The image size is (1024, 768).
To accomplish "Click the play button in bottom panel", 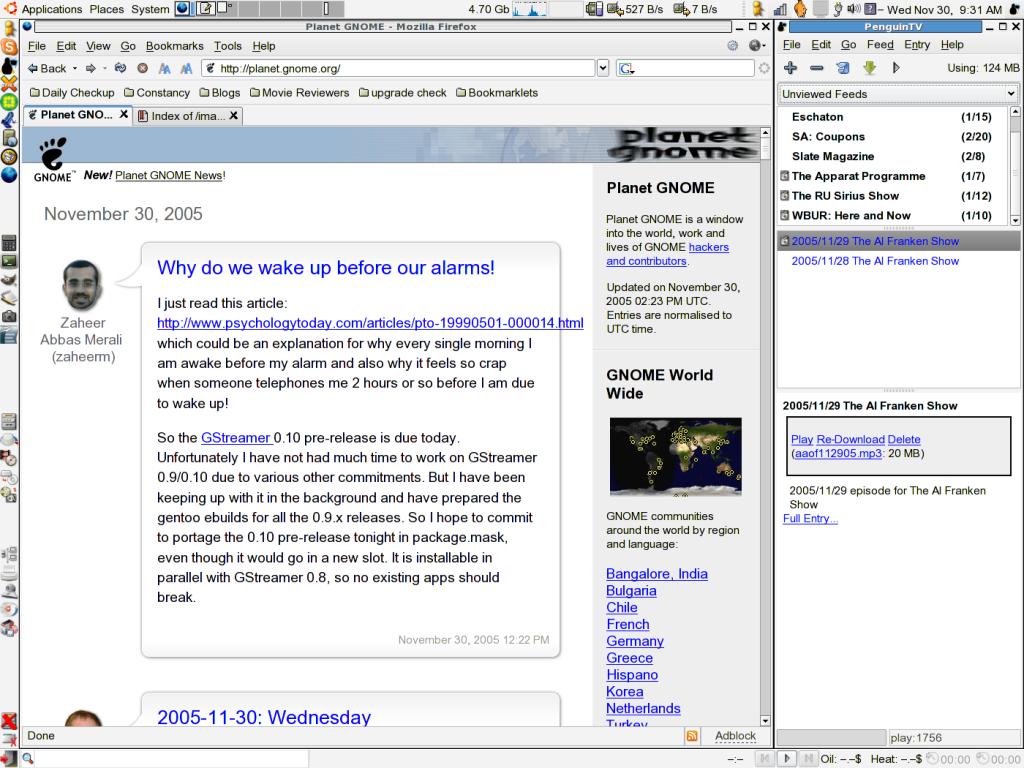I will 787,758.
